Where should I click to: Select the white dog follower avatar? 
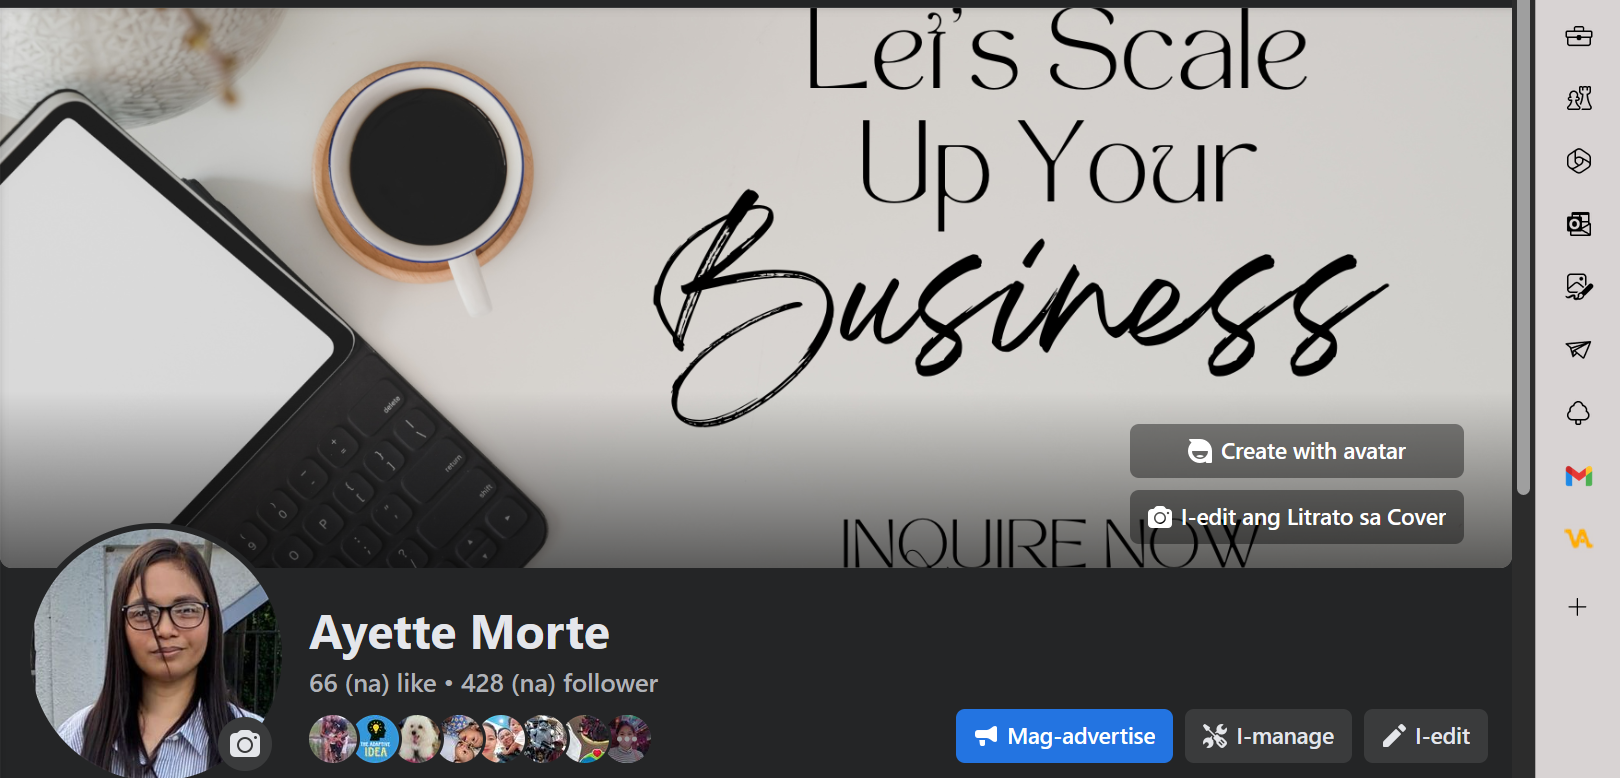pyautogui.click(x=419, y=739)
